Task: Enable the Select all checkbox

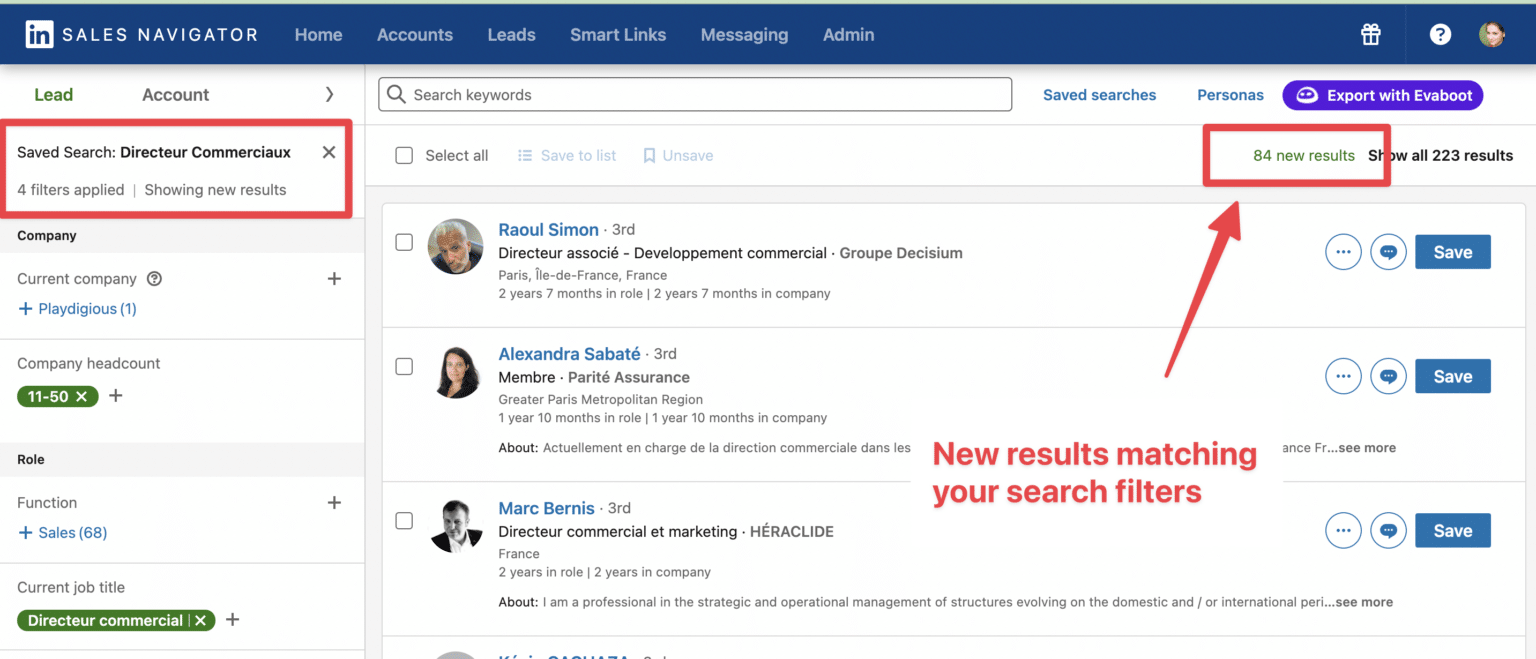Action: [x=404, y=155]
